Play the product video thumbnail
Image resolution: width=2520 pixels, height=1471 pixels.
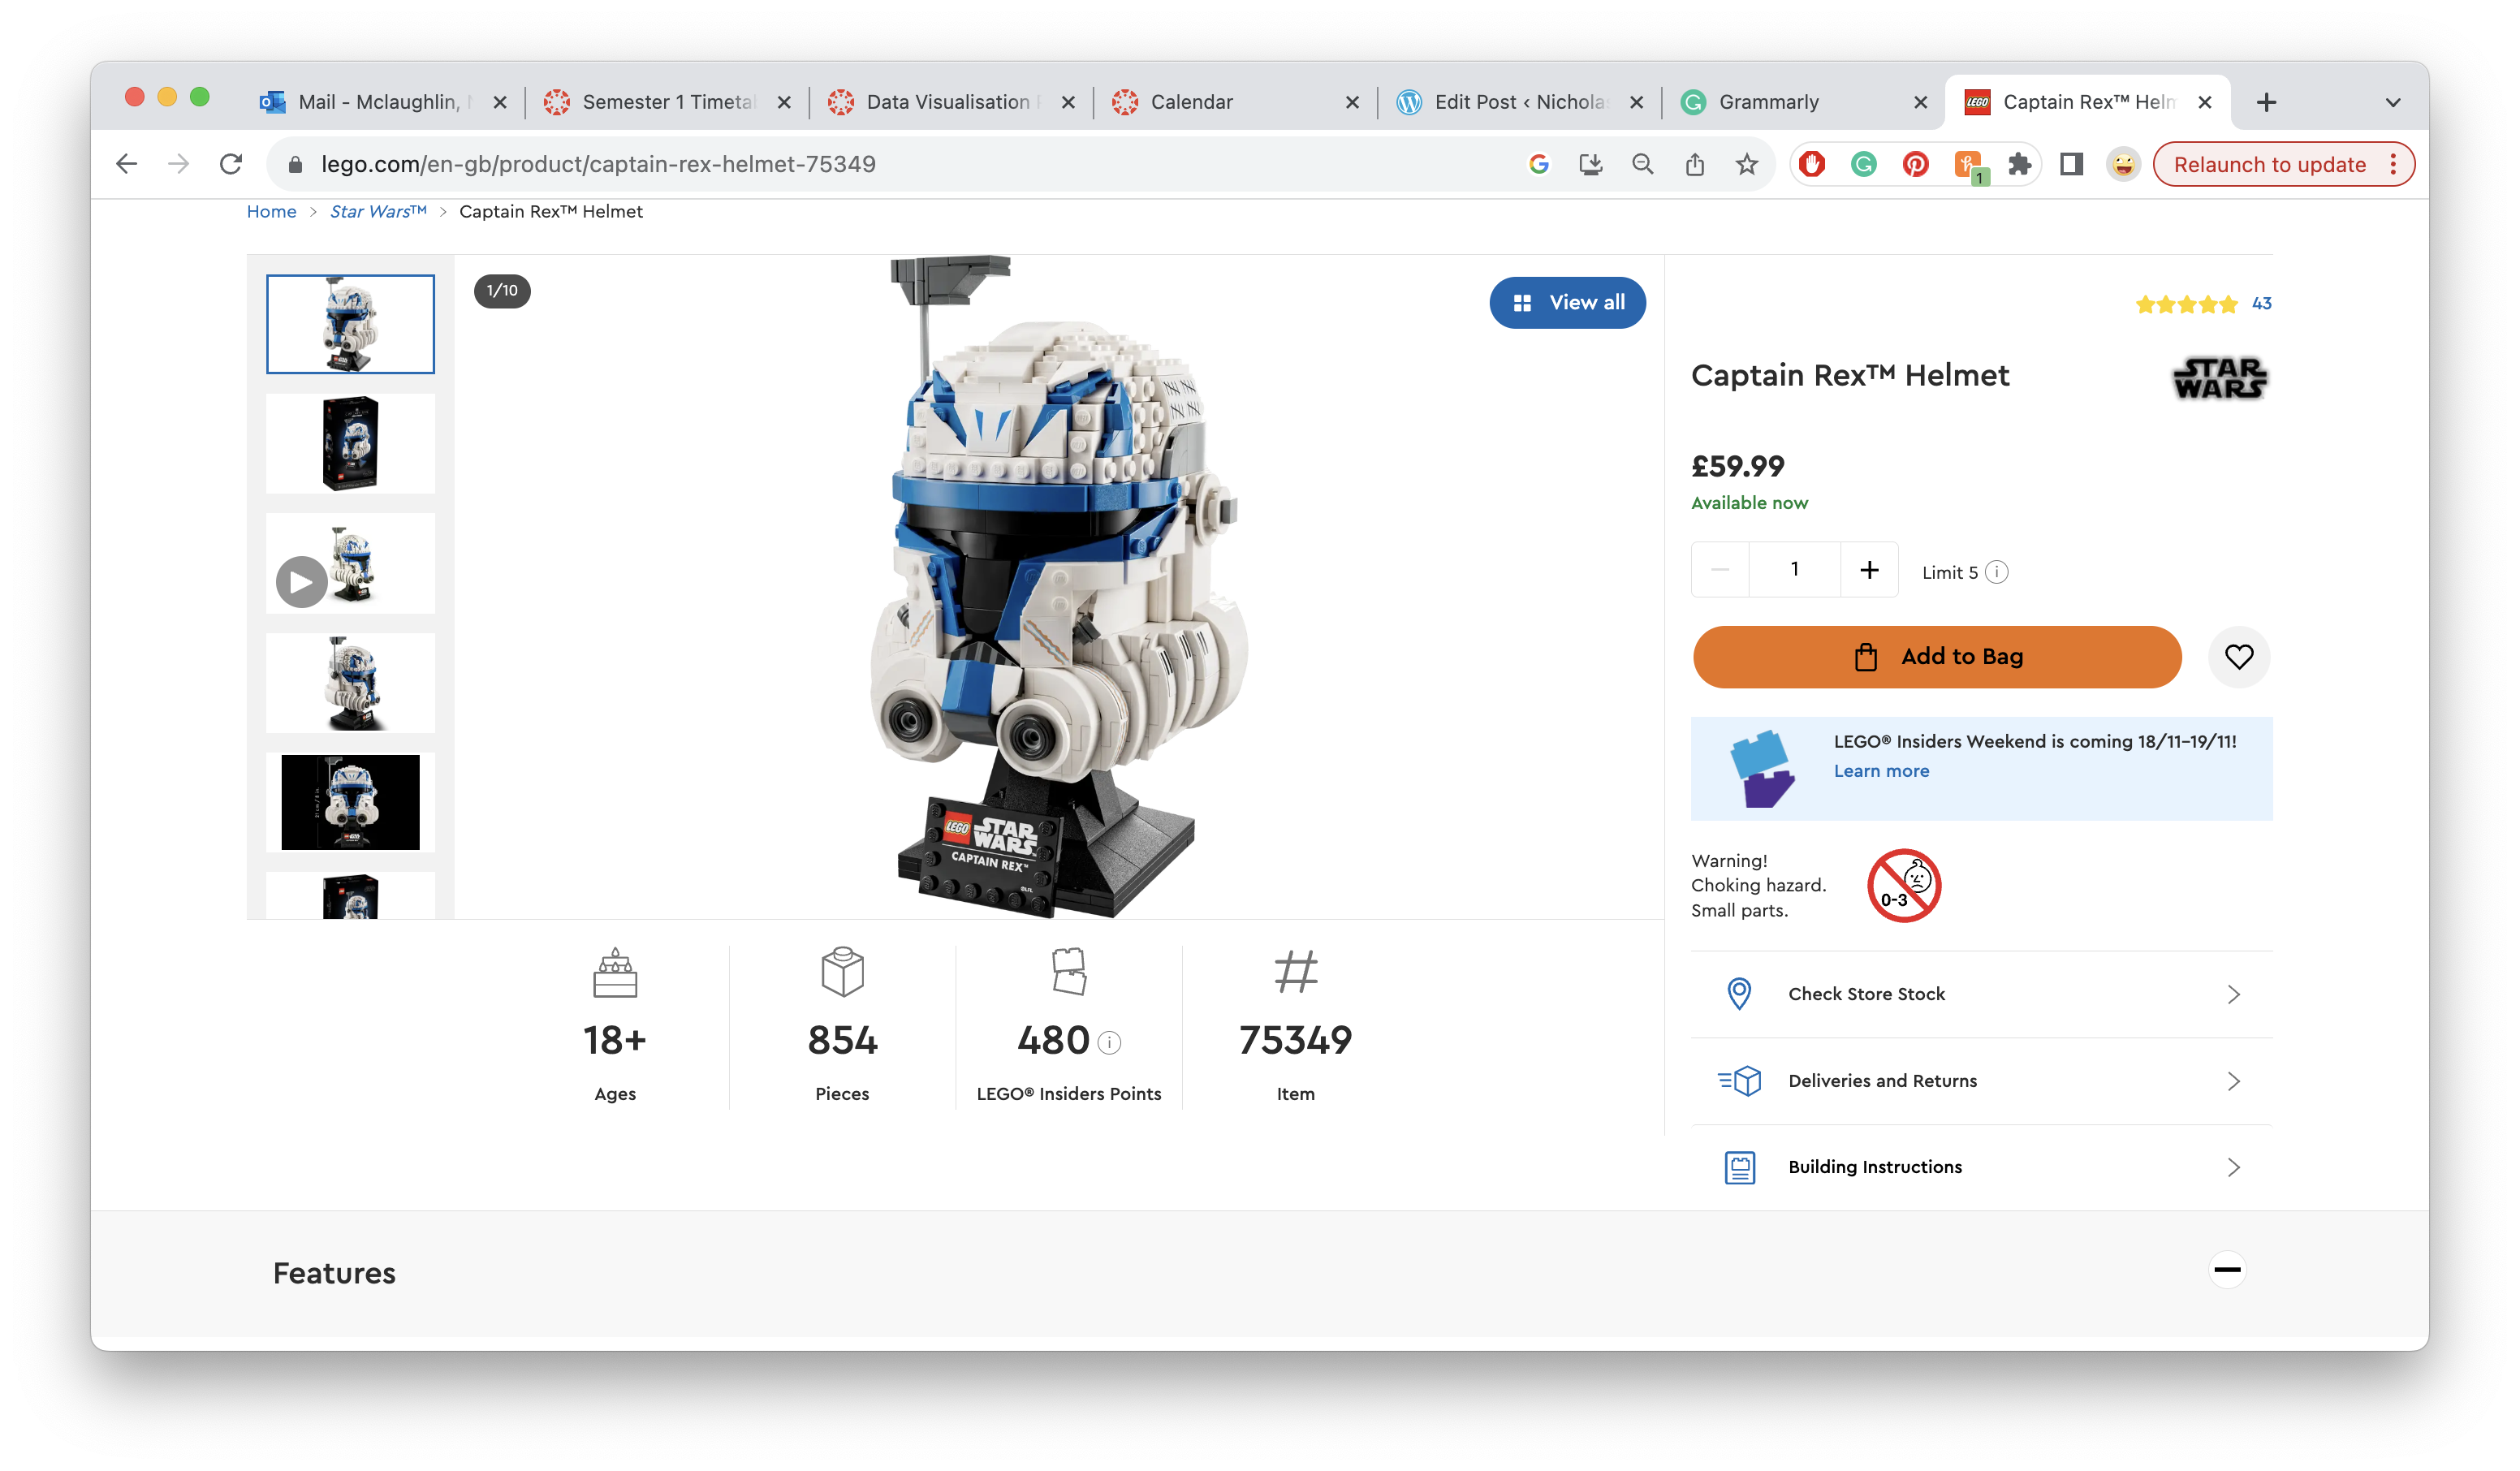coord(301,582)
